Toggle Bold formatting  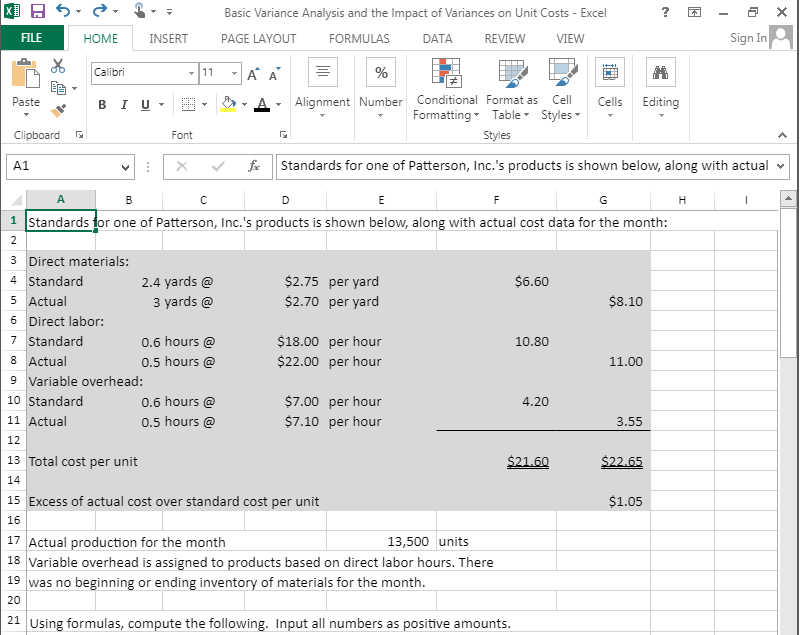102,104
